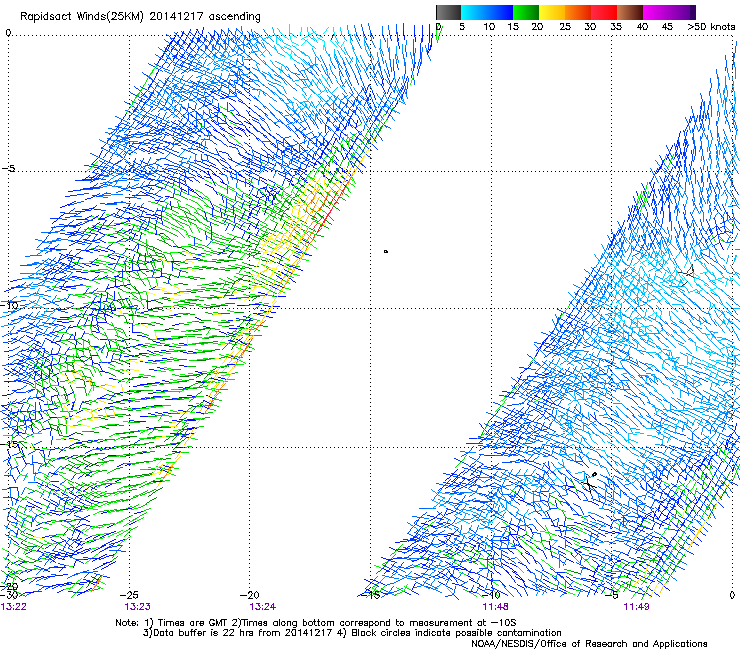Click the blue 10–15 knots legend swatch
The height and width of the screenshot is (650, 740).
500,12
